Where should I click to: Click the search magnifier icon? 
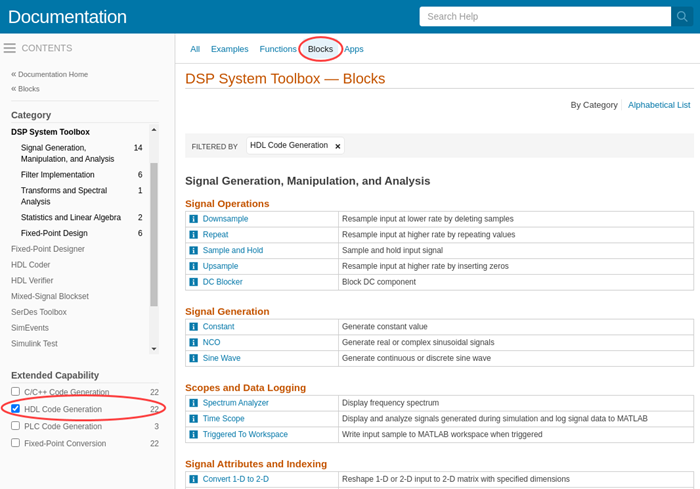click(682, 16)
